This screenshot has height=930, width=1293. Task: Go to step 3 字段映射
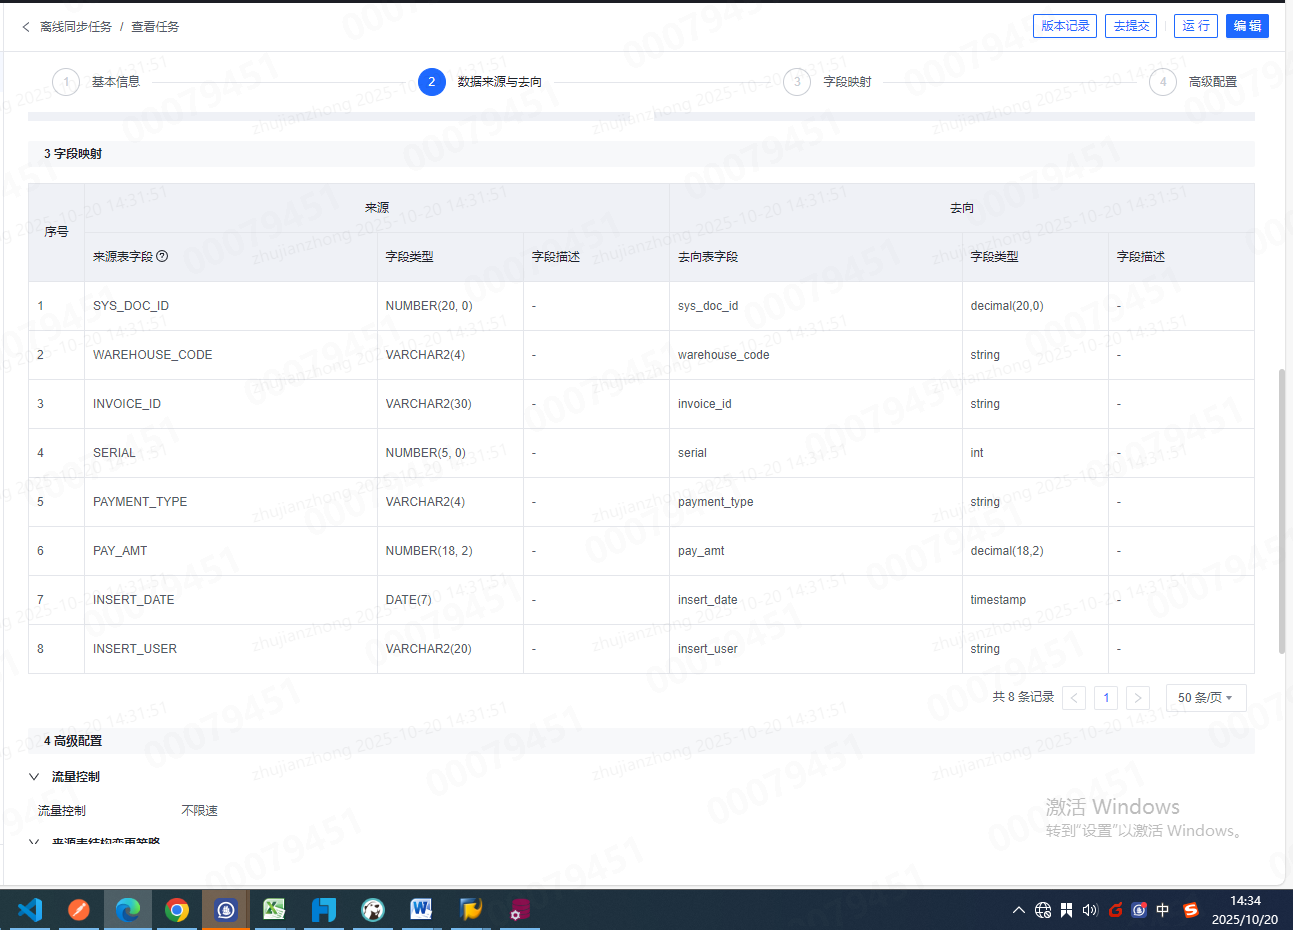click(797, 82)
